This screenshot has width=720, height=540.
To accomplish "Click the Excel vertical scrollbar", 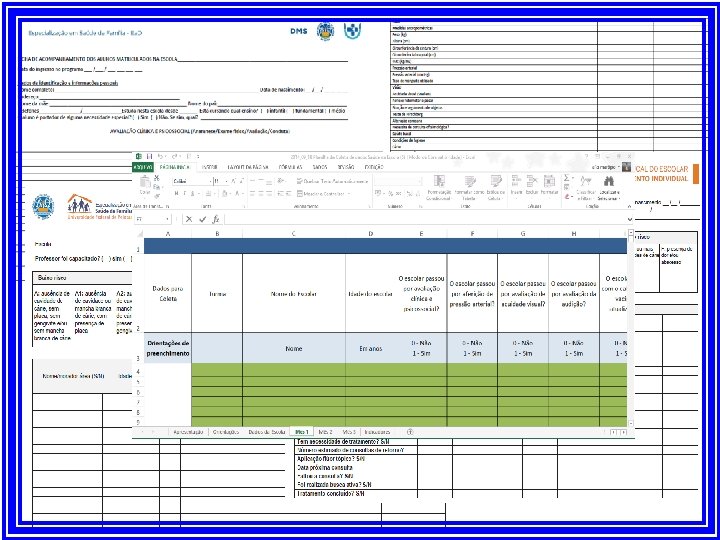I will (x=630, y=327).
